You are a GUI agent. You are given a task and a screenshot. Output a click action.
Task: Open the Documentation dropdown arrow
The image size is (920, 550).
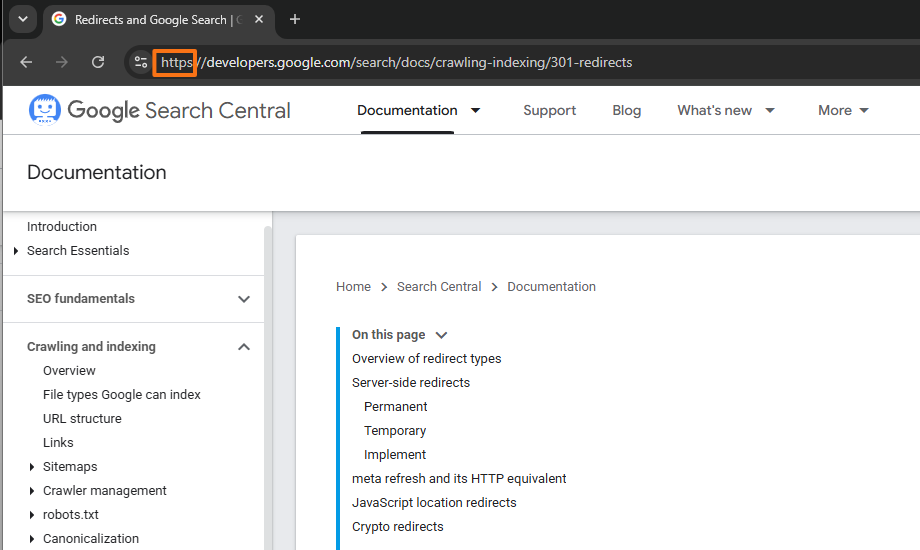point(475,110)
